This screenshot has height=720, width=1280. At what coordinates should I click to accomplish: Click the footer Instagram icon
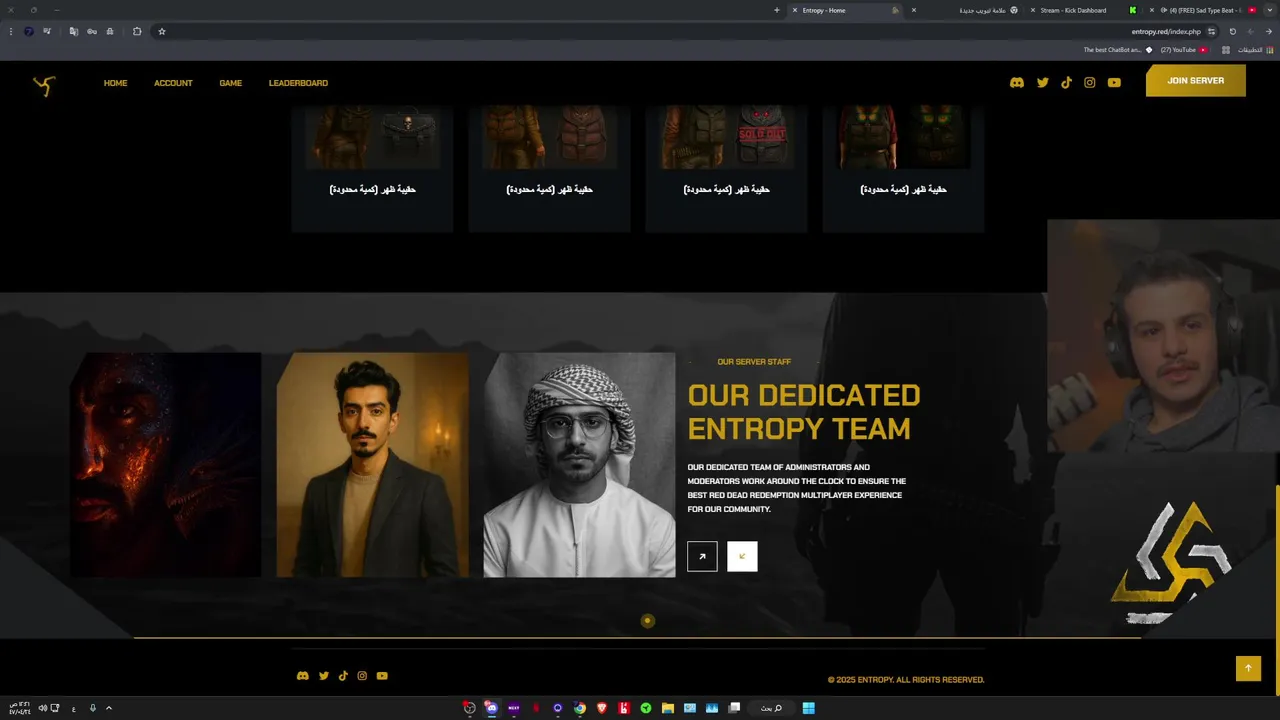pos(362,676)
